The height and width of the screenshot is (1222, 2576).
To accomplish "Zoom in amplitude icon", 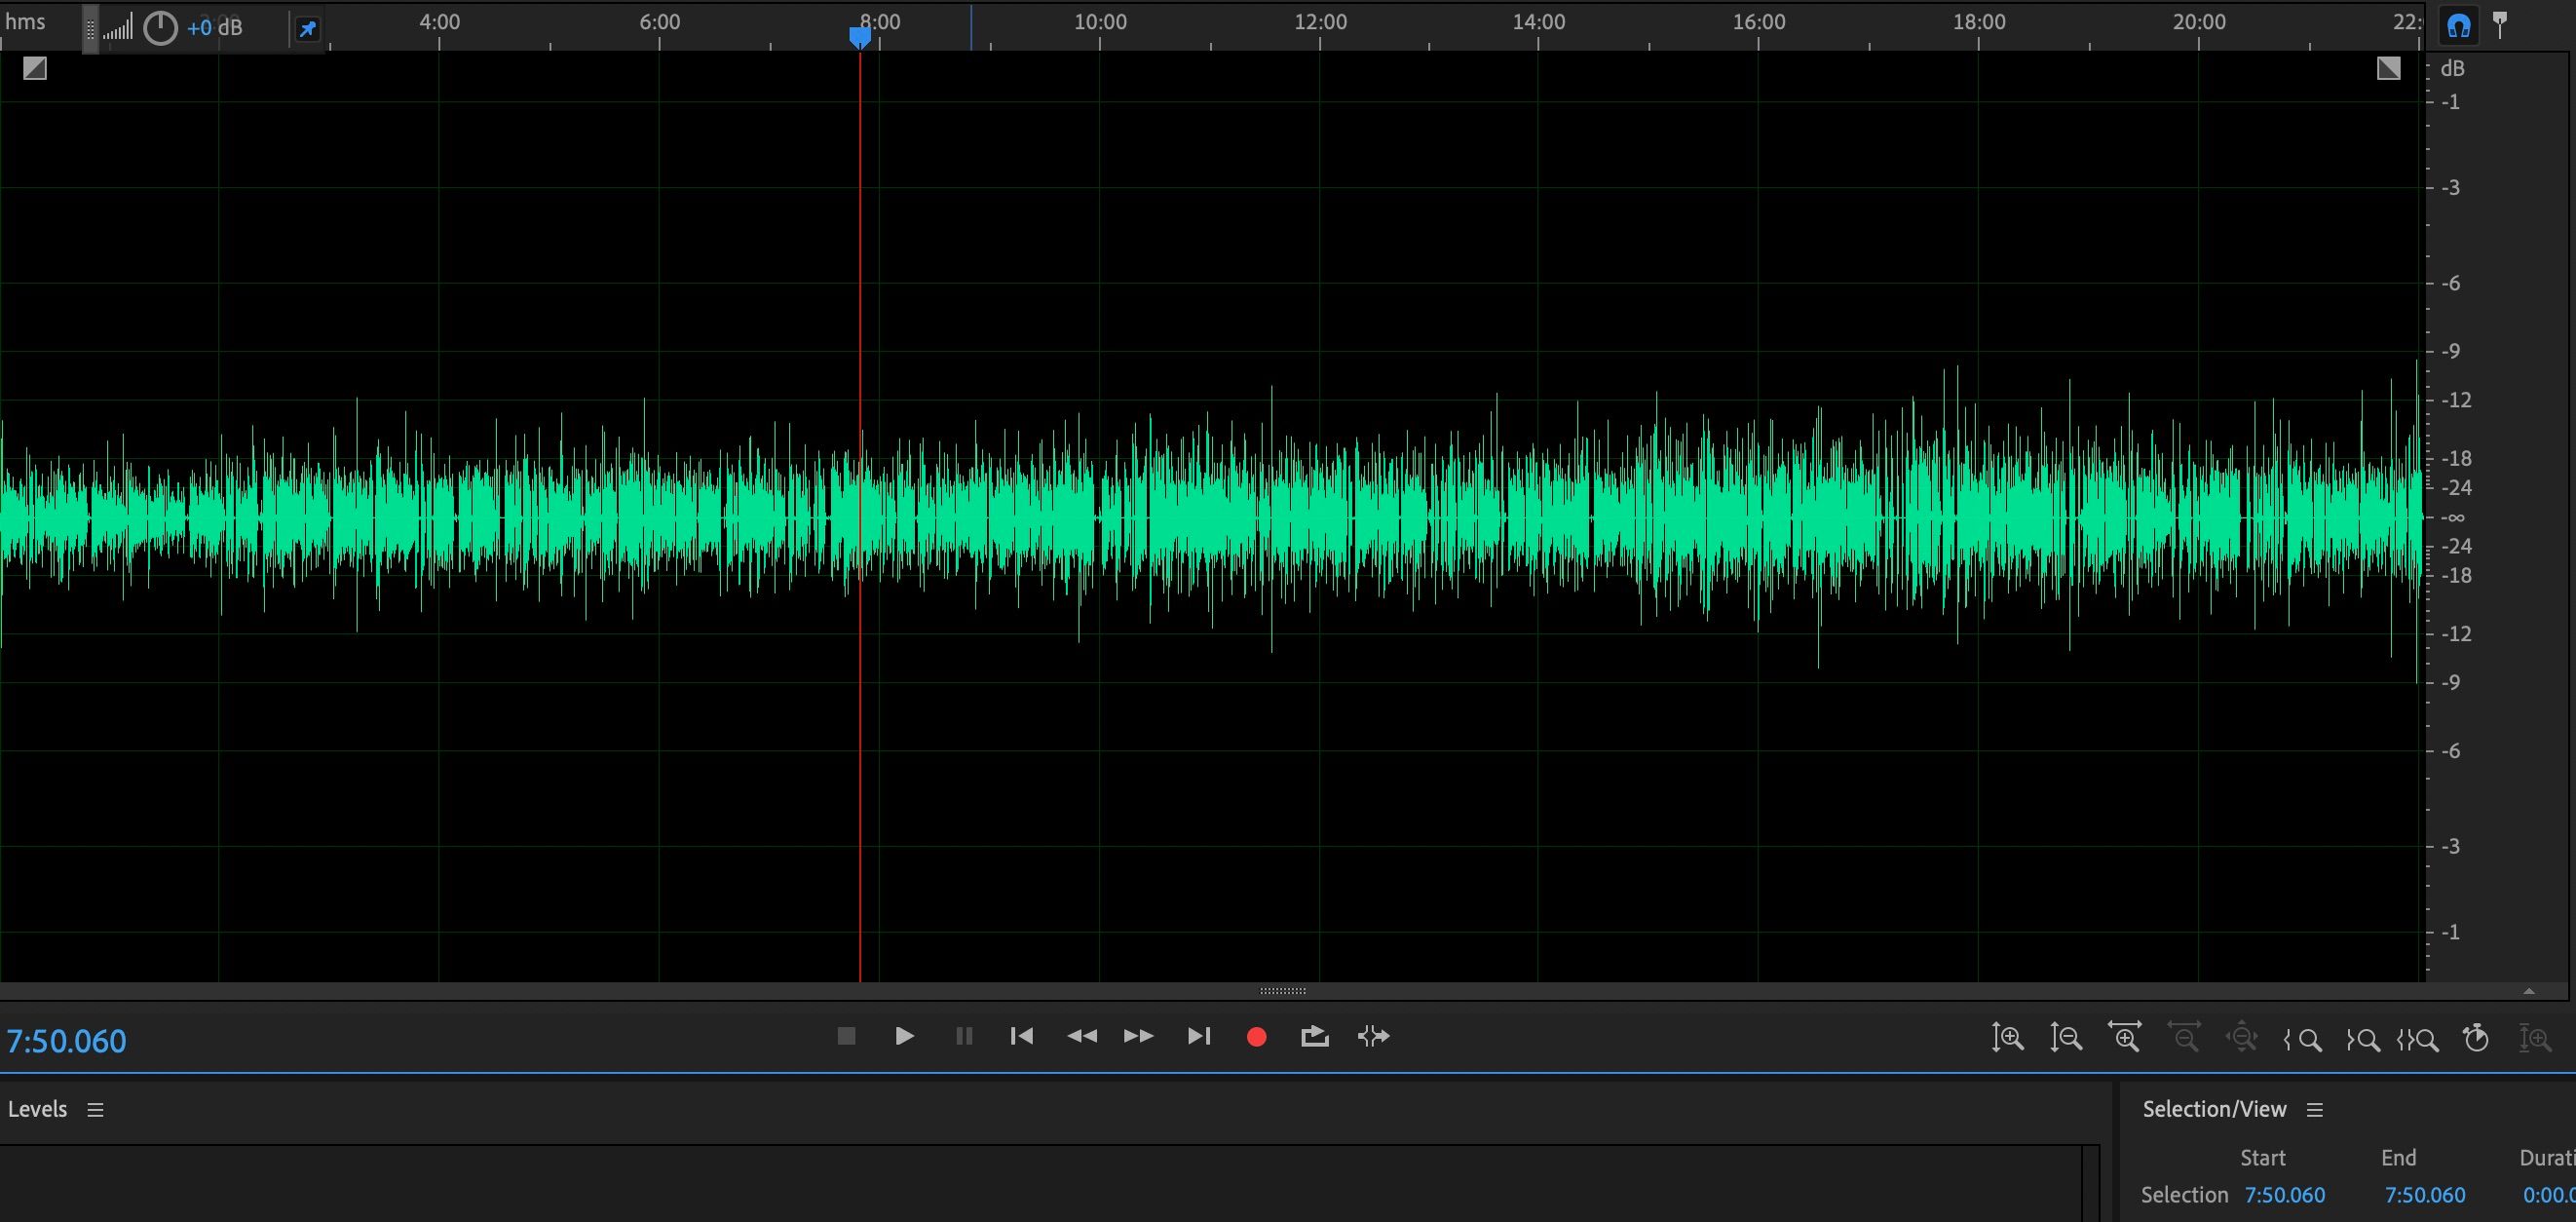I will tap(2007, 1037).
